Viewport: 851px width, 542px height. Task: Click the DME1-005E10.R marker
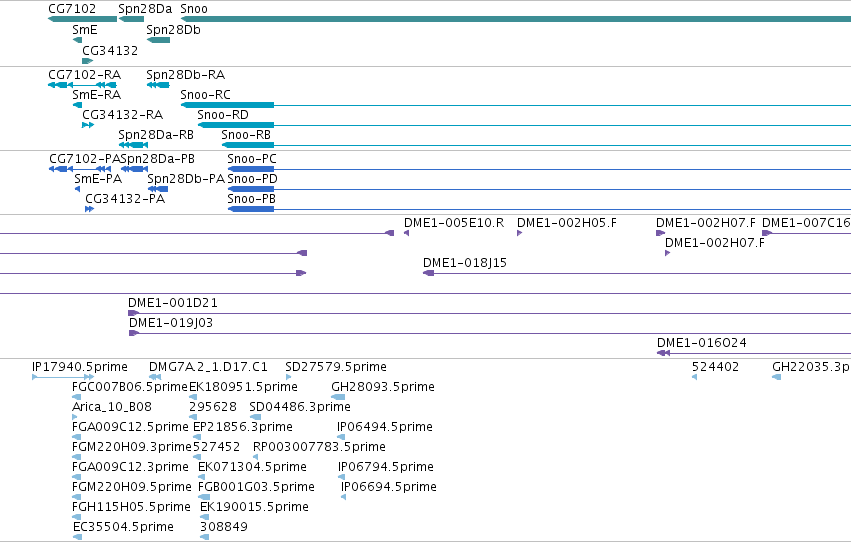click(x=407, y=233)
